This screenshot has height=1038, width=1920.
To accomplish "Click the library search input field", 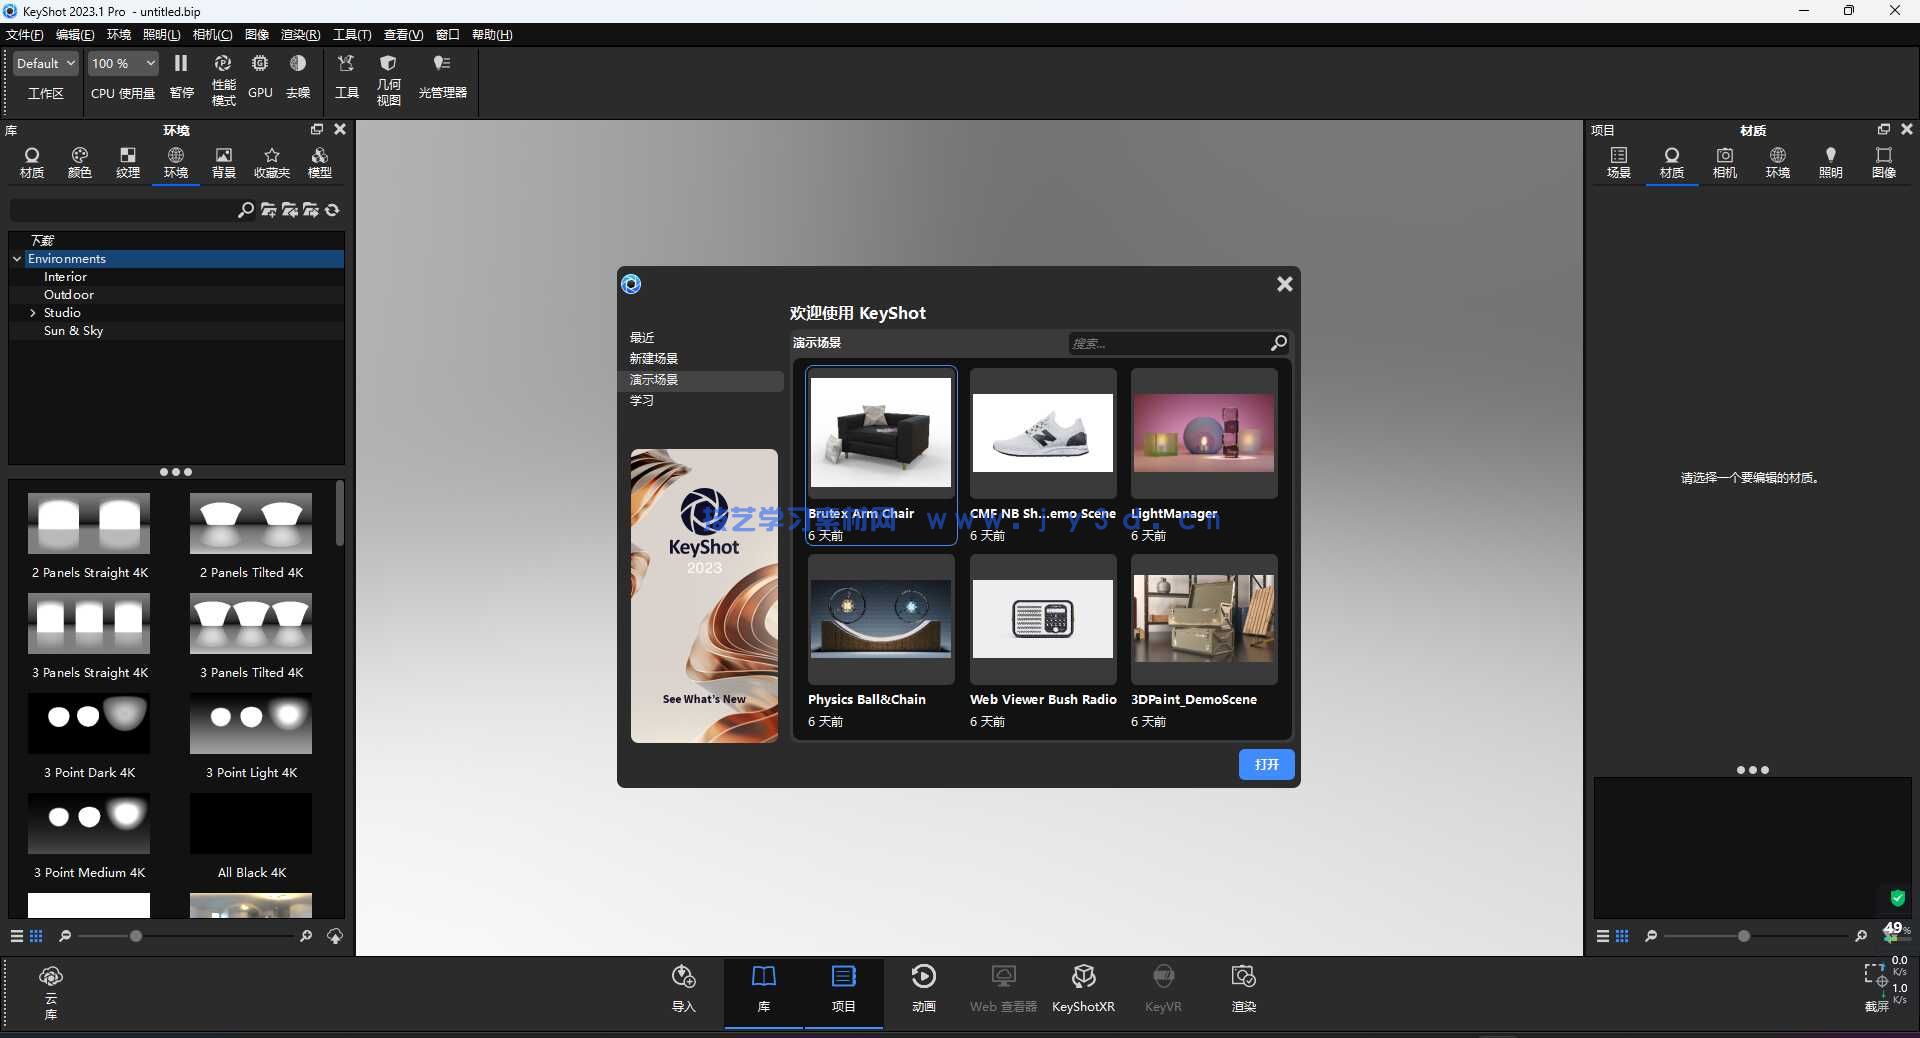I will point(122,210).
